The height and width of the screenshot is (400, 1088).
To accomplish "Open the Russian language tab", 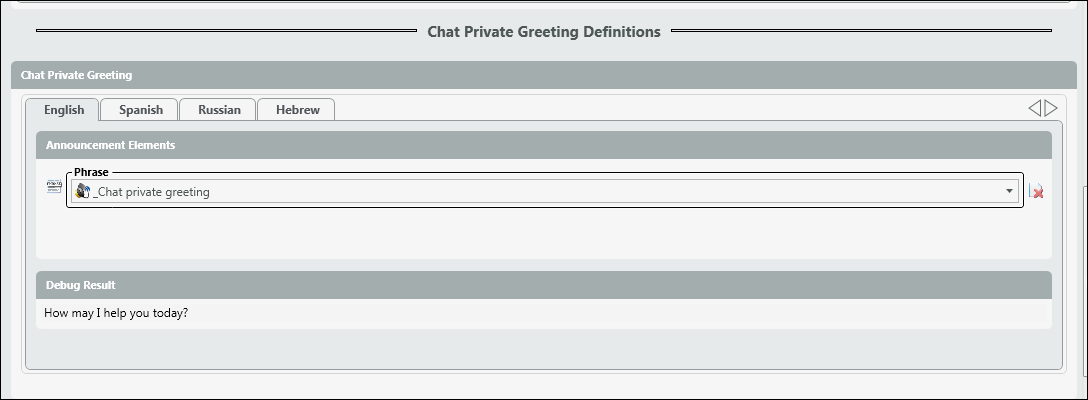I will 219,110.
